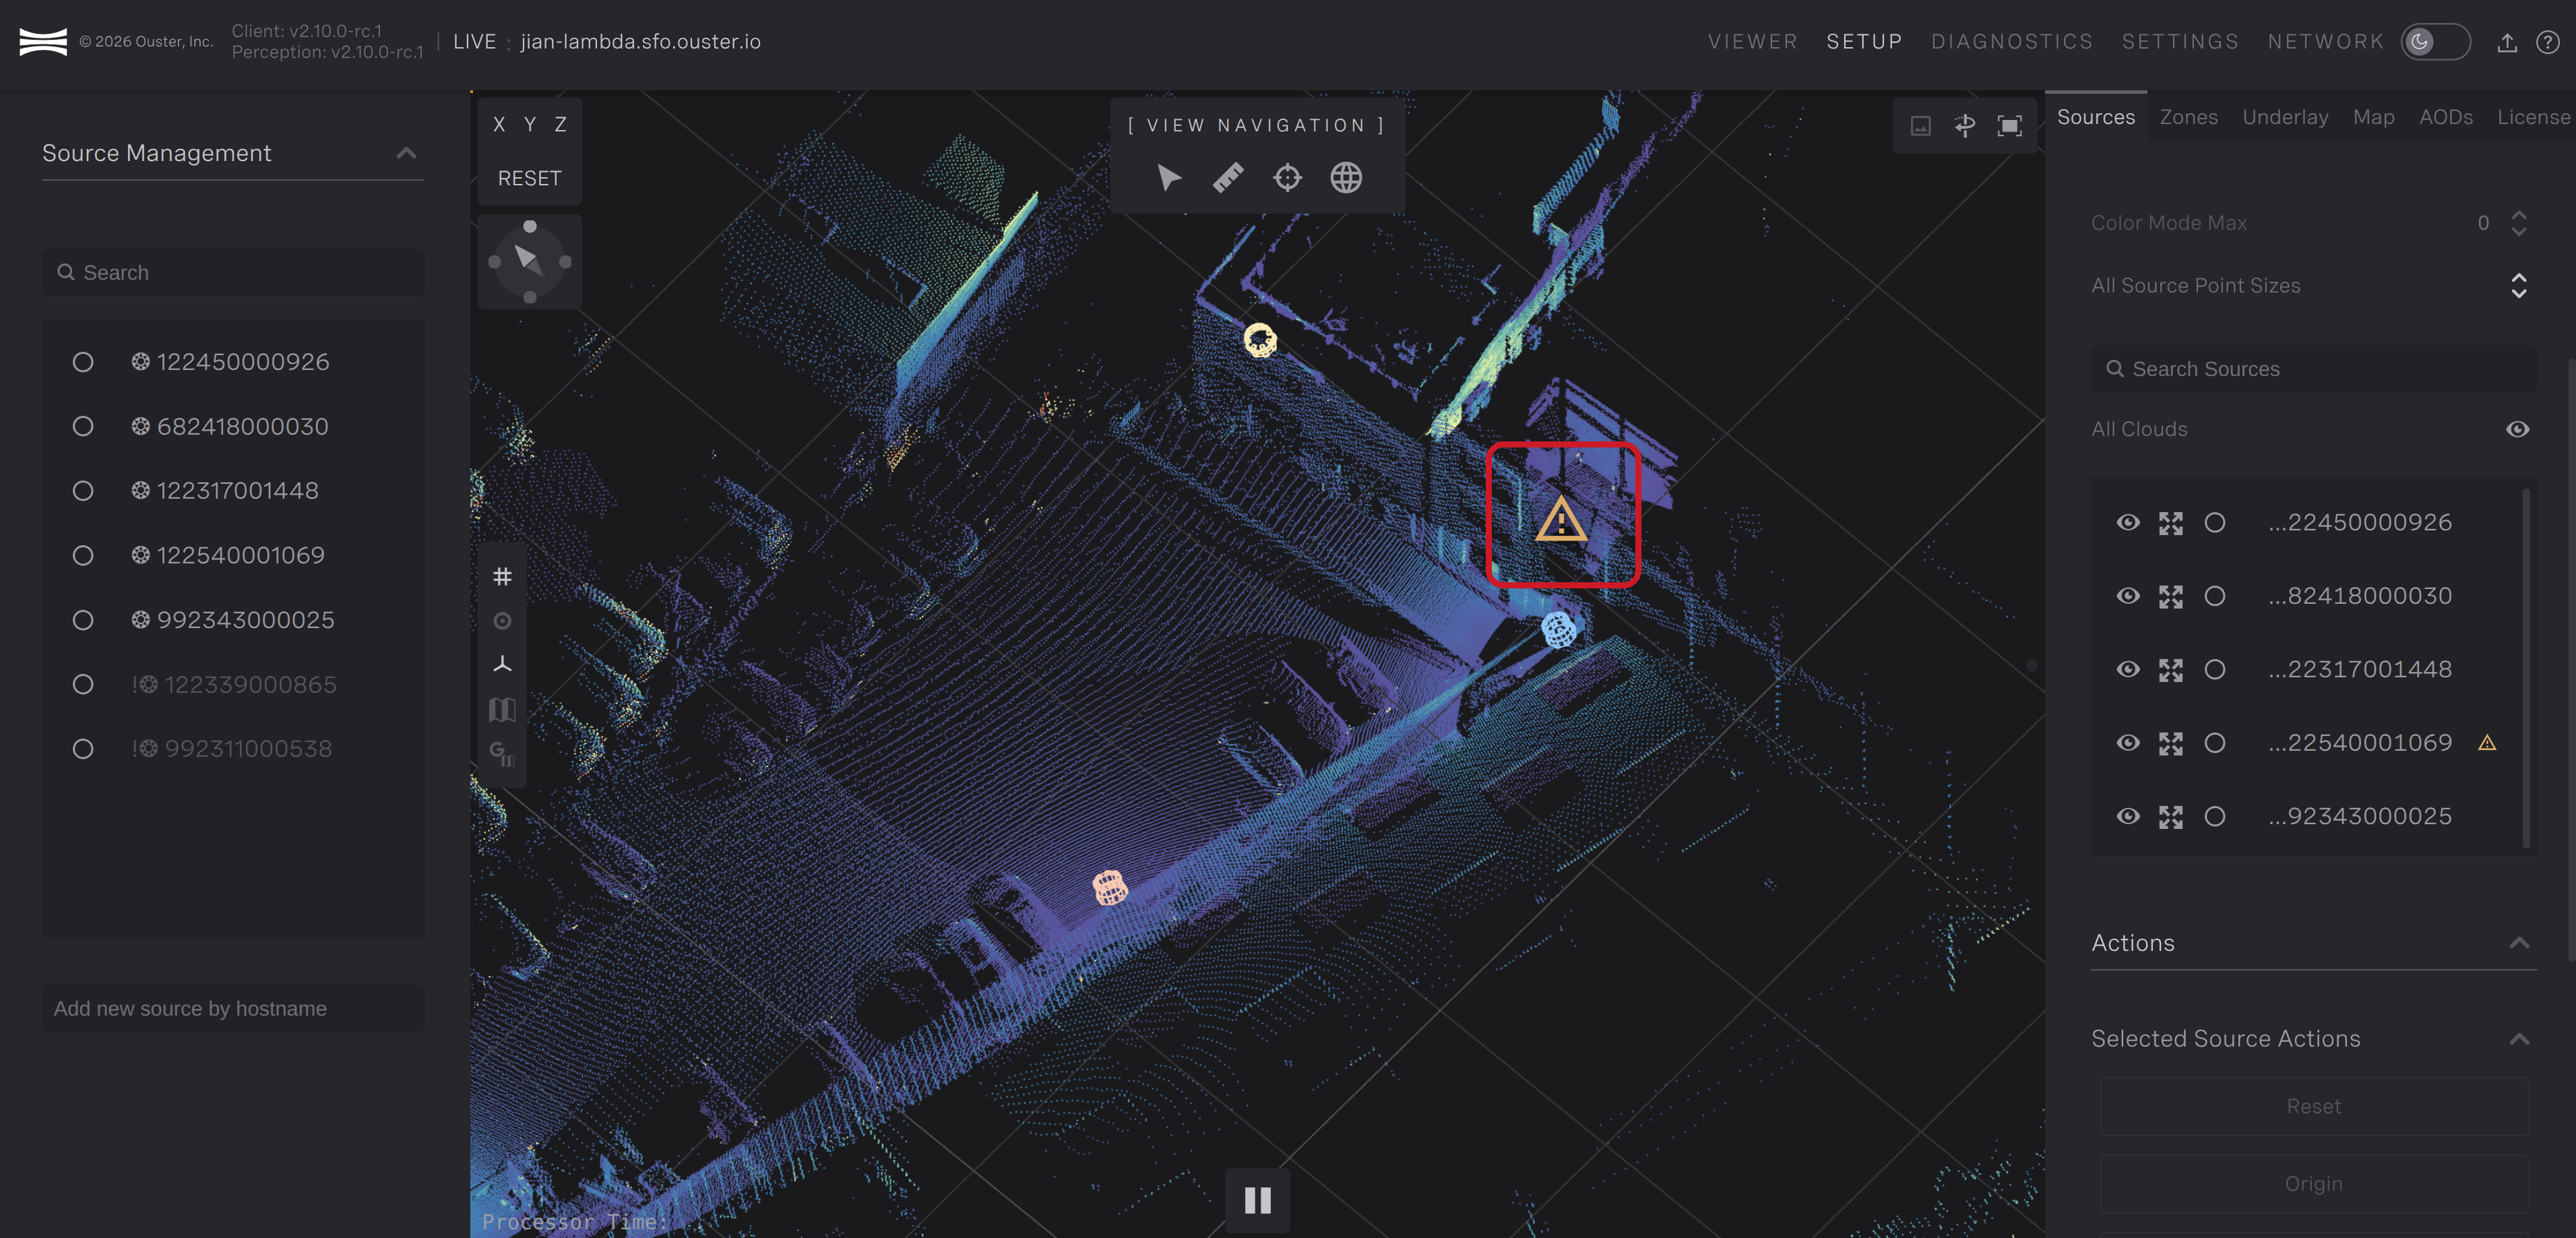Click the circle target icon below the grid icon
Viewport: 2576px width, 1238px height.
pyautogui.click(x=502, y=621)
